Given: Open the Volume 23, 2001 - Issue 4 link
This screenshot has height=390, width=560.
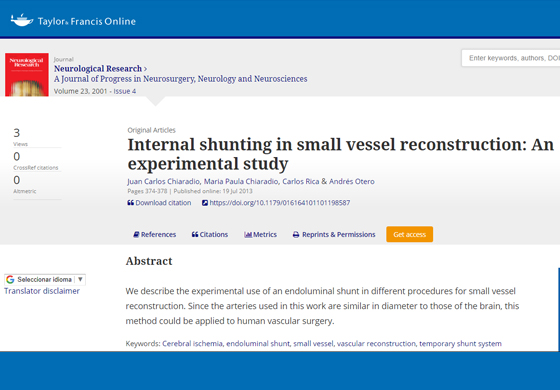Looking at the screenshot, I should coord(95,91).
